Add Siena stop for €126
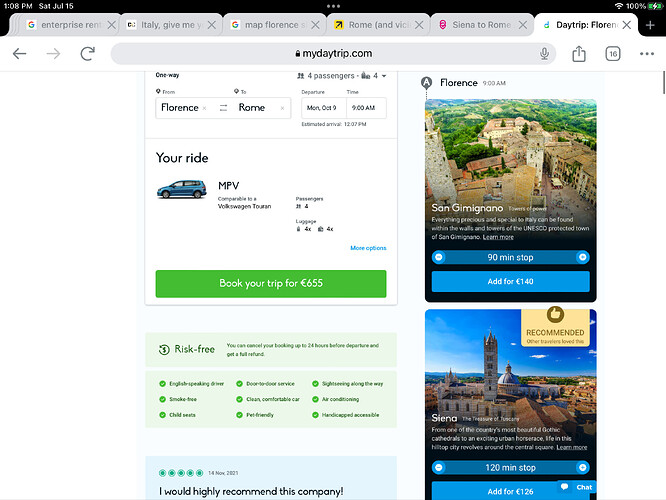 coord(511,491)
